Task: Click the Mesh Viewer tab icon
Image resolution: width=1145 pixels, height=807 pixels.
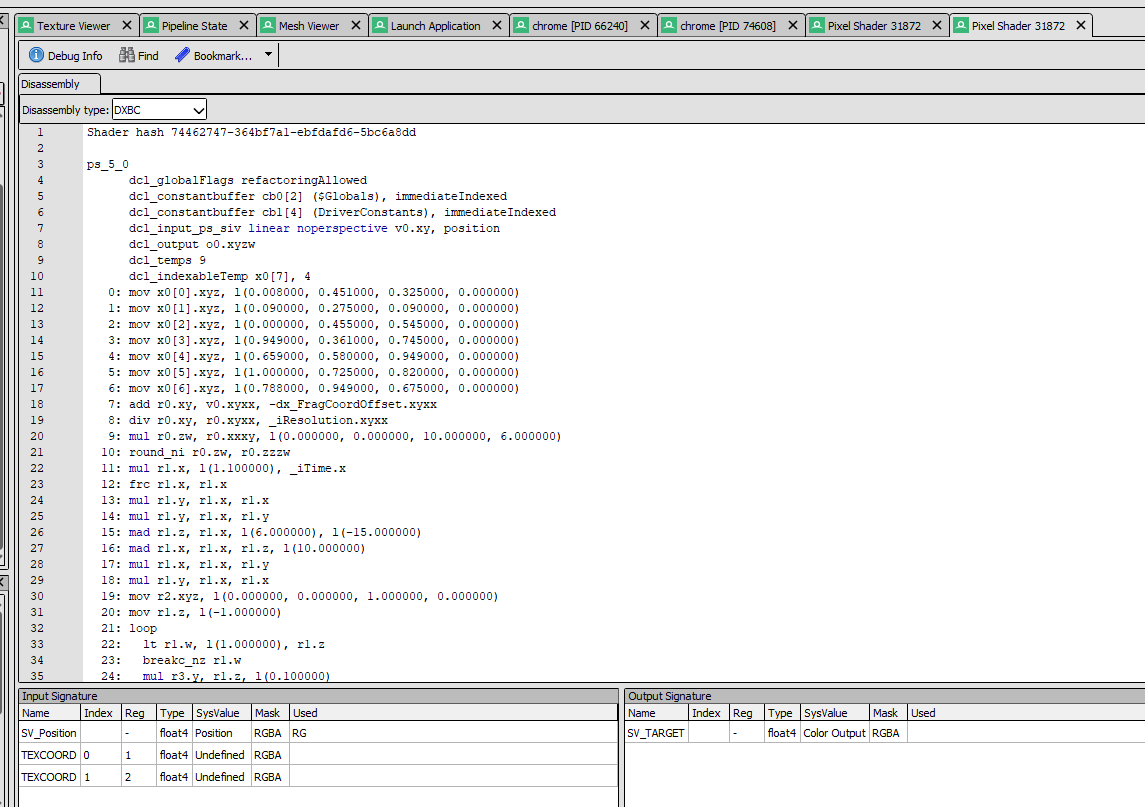Action: (268, 26)
